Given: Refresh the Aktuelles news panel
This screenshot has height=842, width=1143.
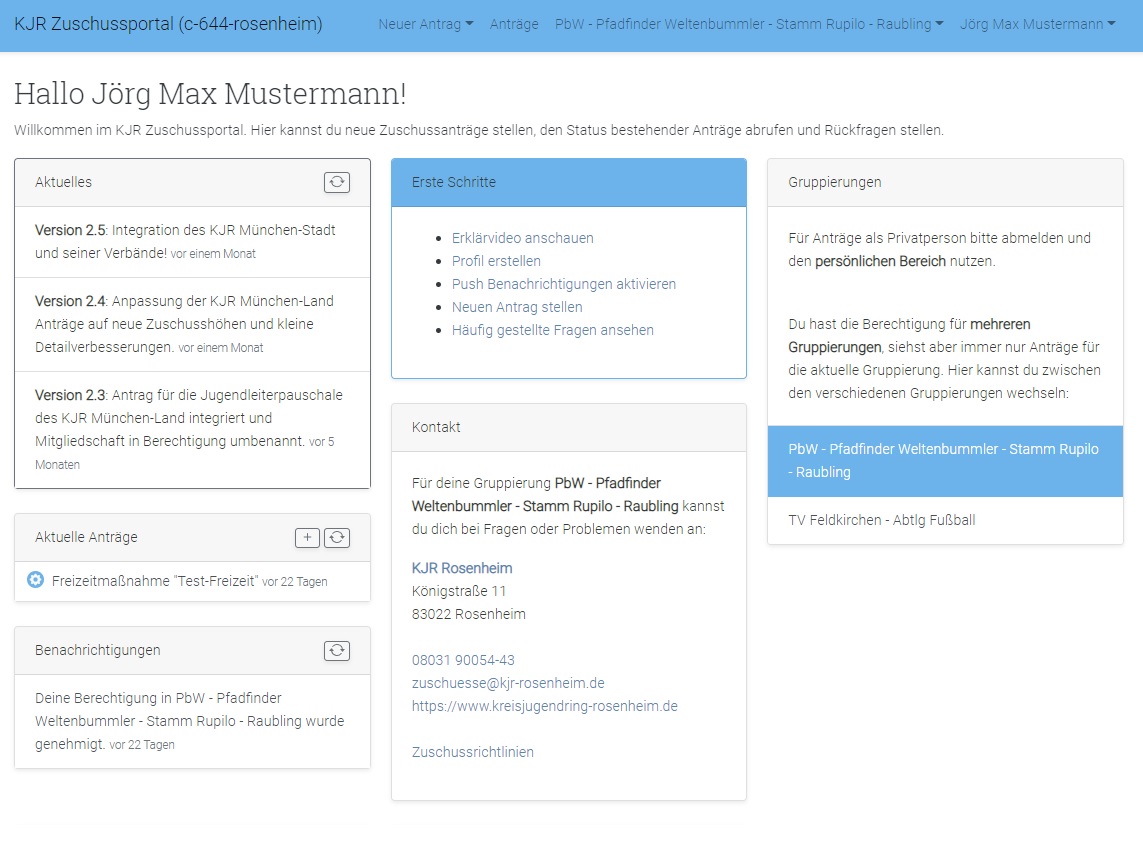Looking at the screenshot, I should 337,182.
